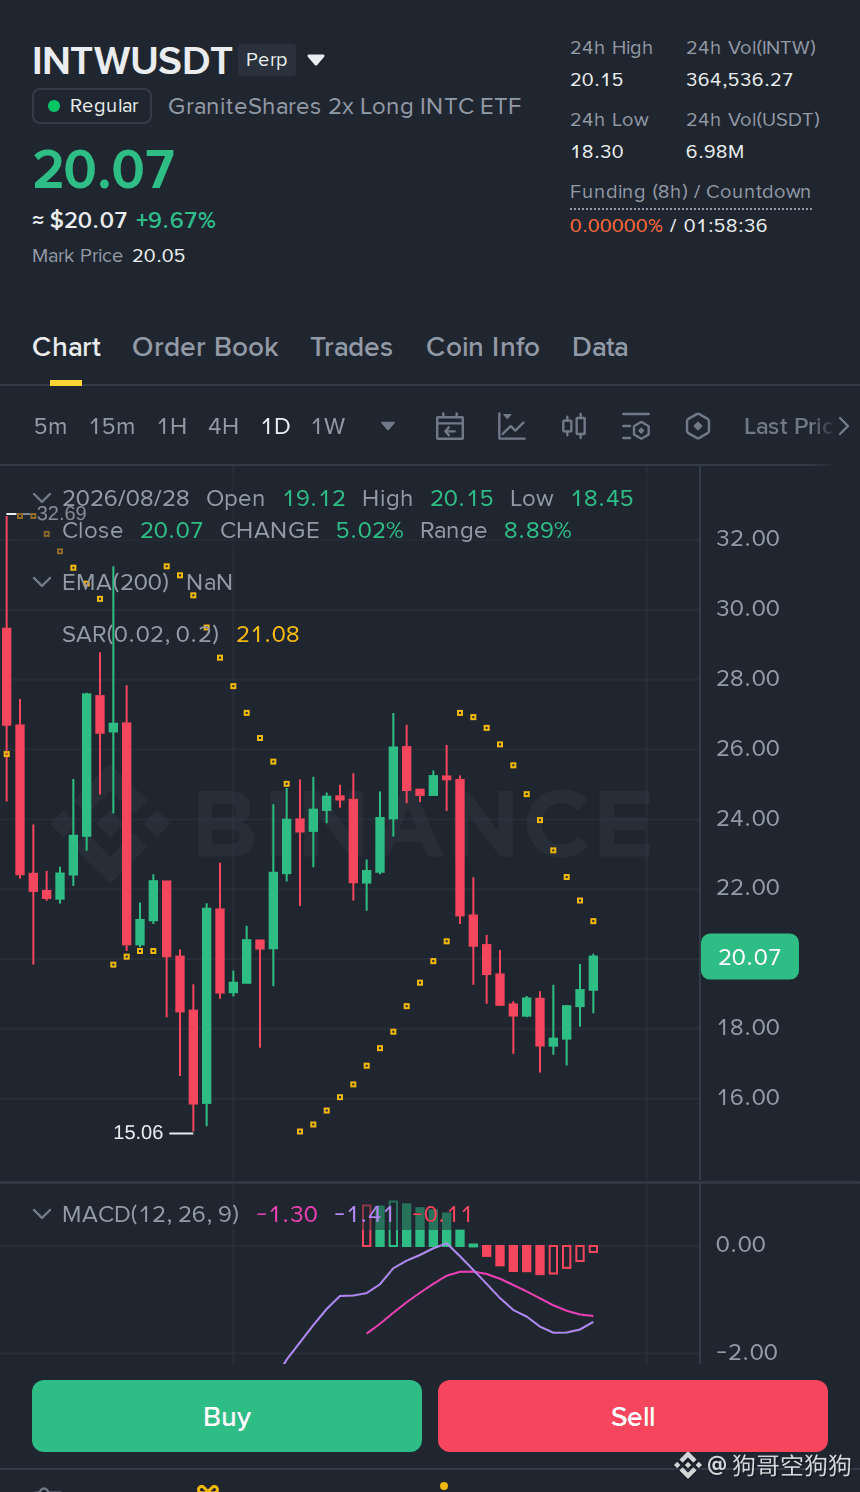
Task: Open the Last Price selector
Action: point(788,427)
